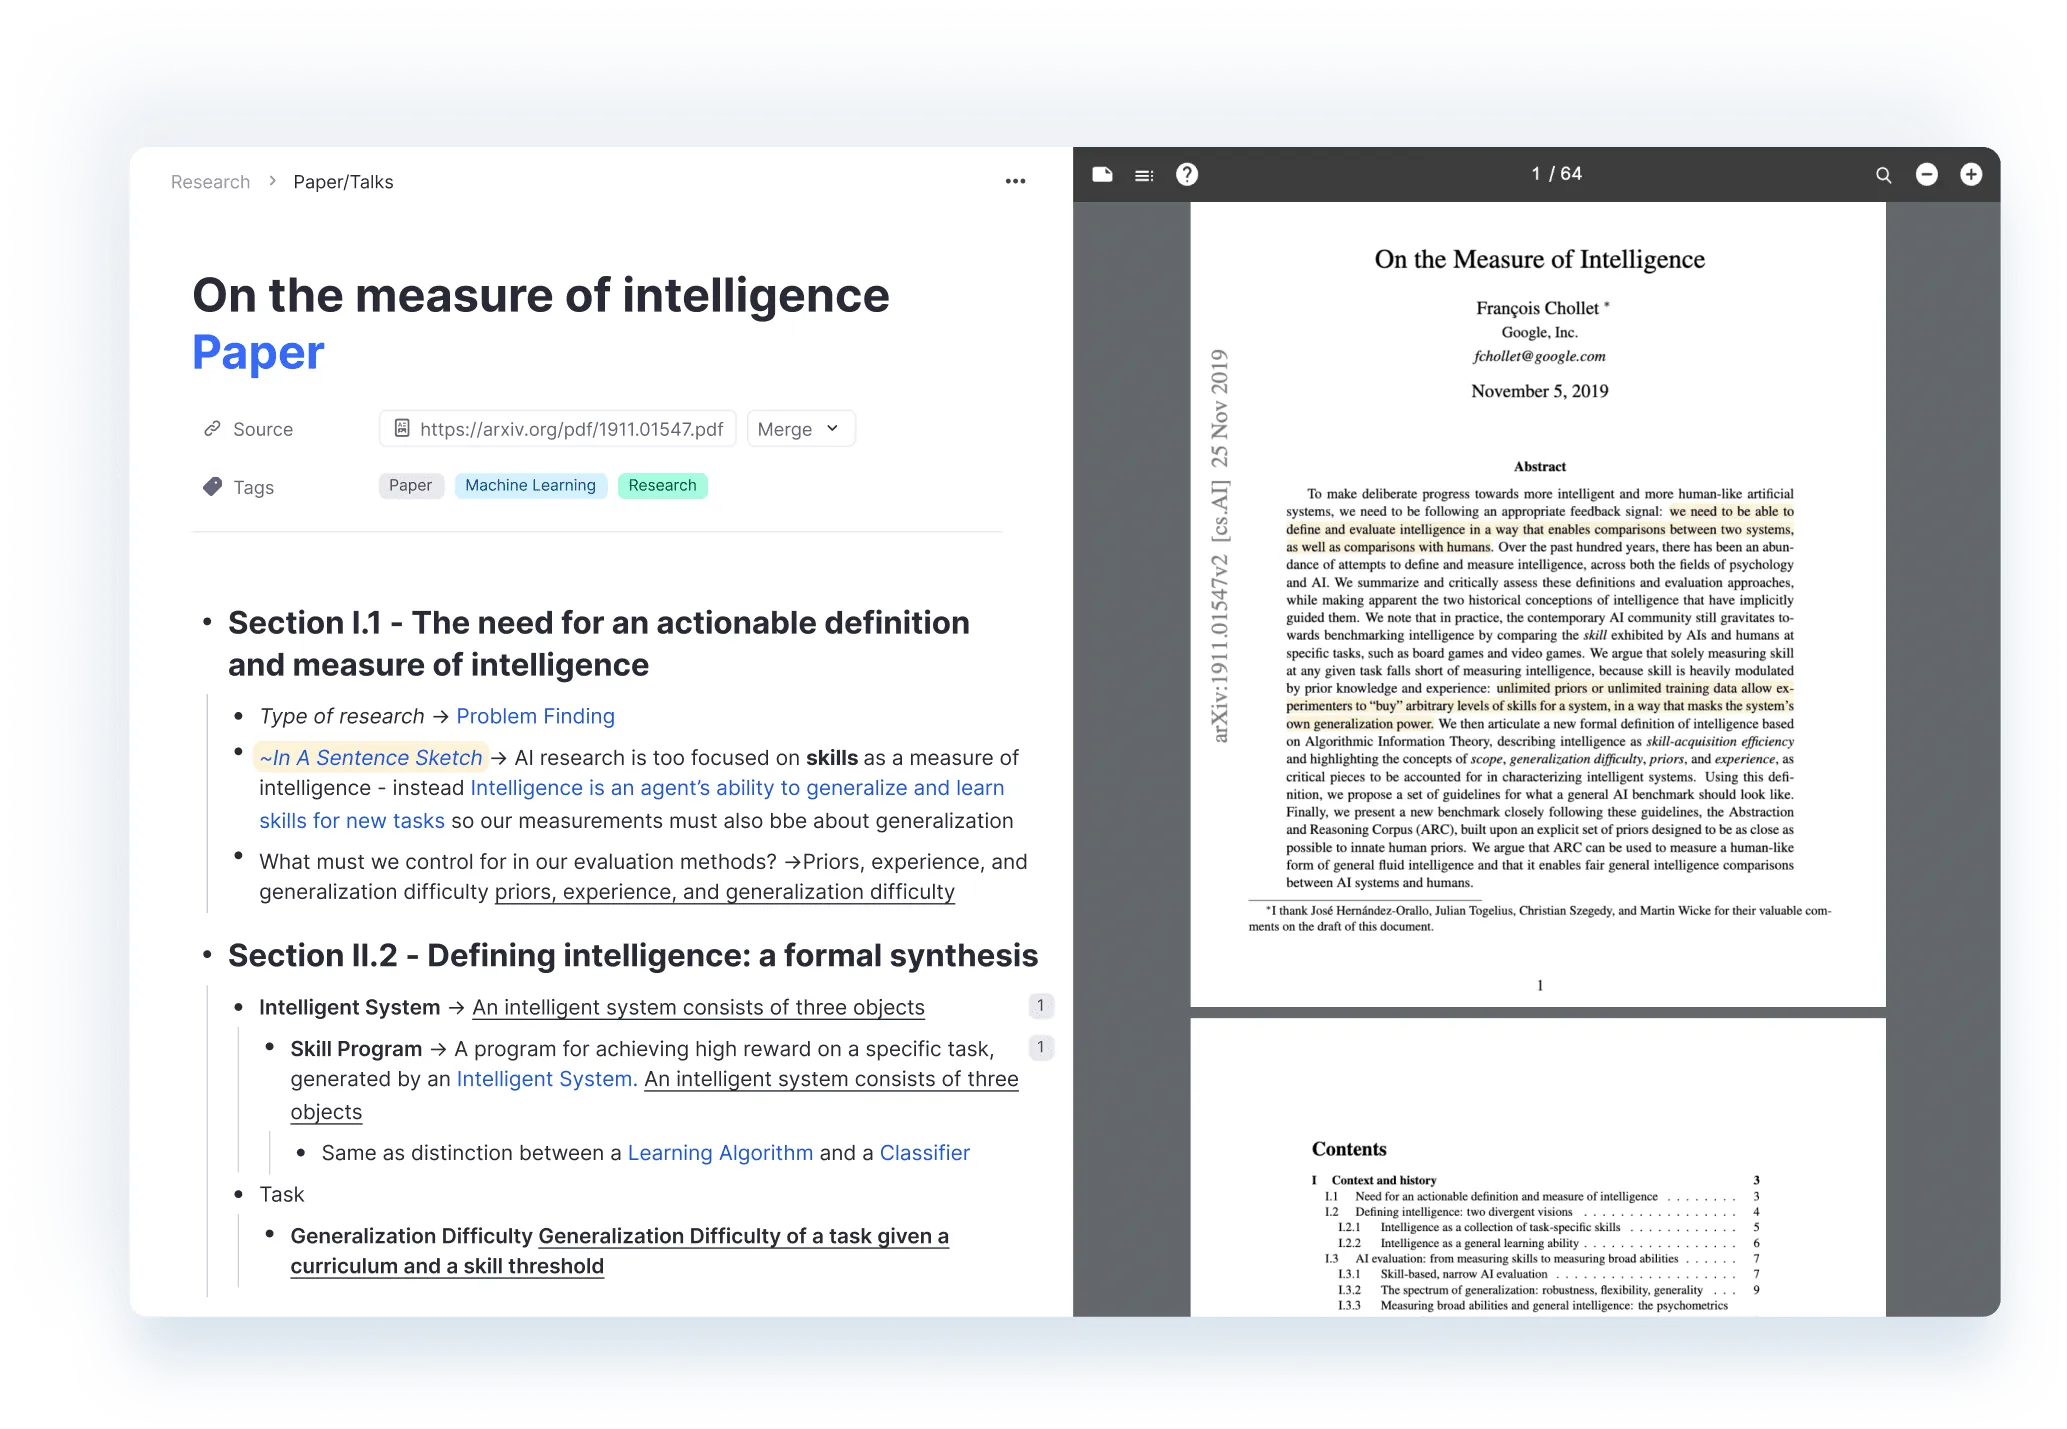Open the Merge dropdown
The width and height of the screenshot is (2067, 1429).
tap(800, 428)
